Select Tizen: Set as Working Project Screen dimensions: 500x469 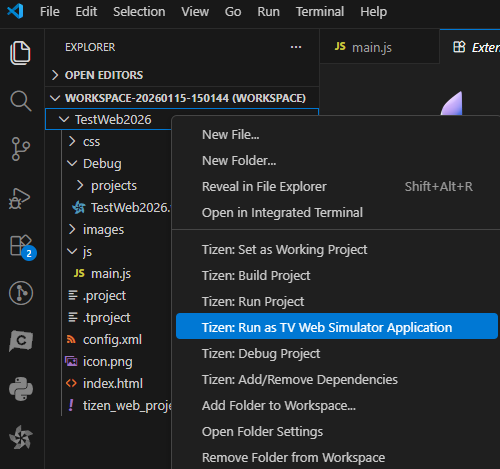pyautogui.click(x=337, y=250)
